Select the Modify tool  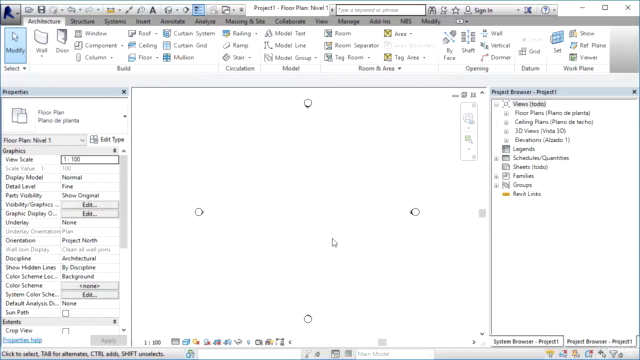tap(15, 44)
